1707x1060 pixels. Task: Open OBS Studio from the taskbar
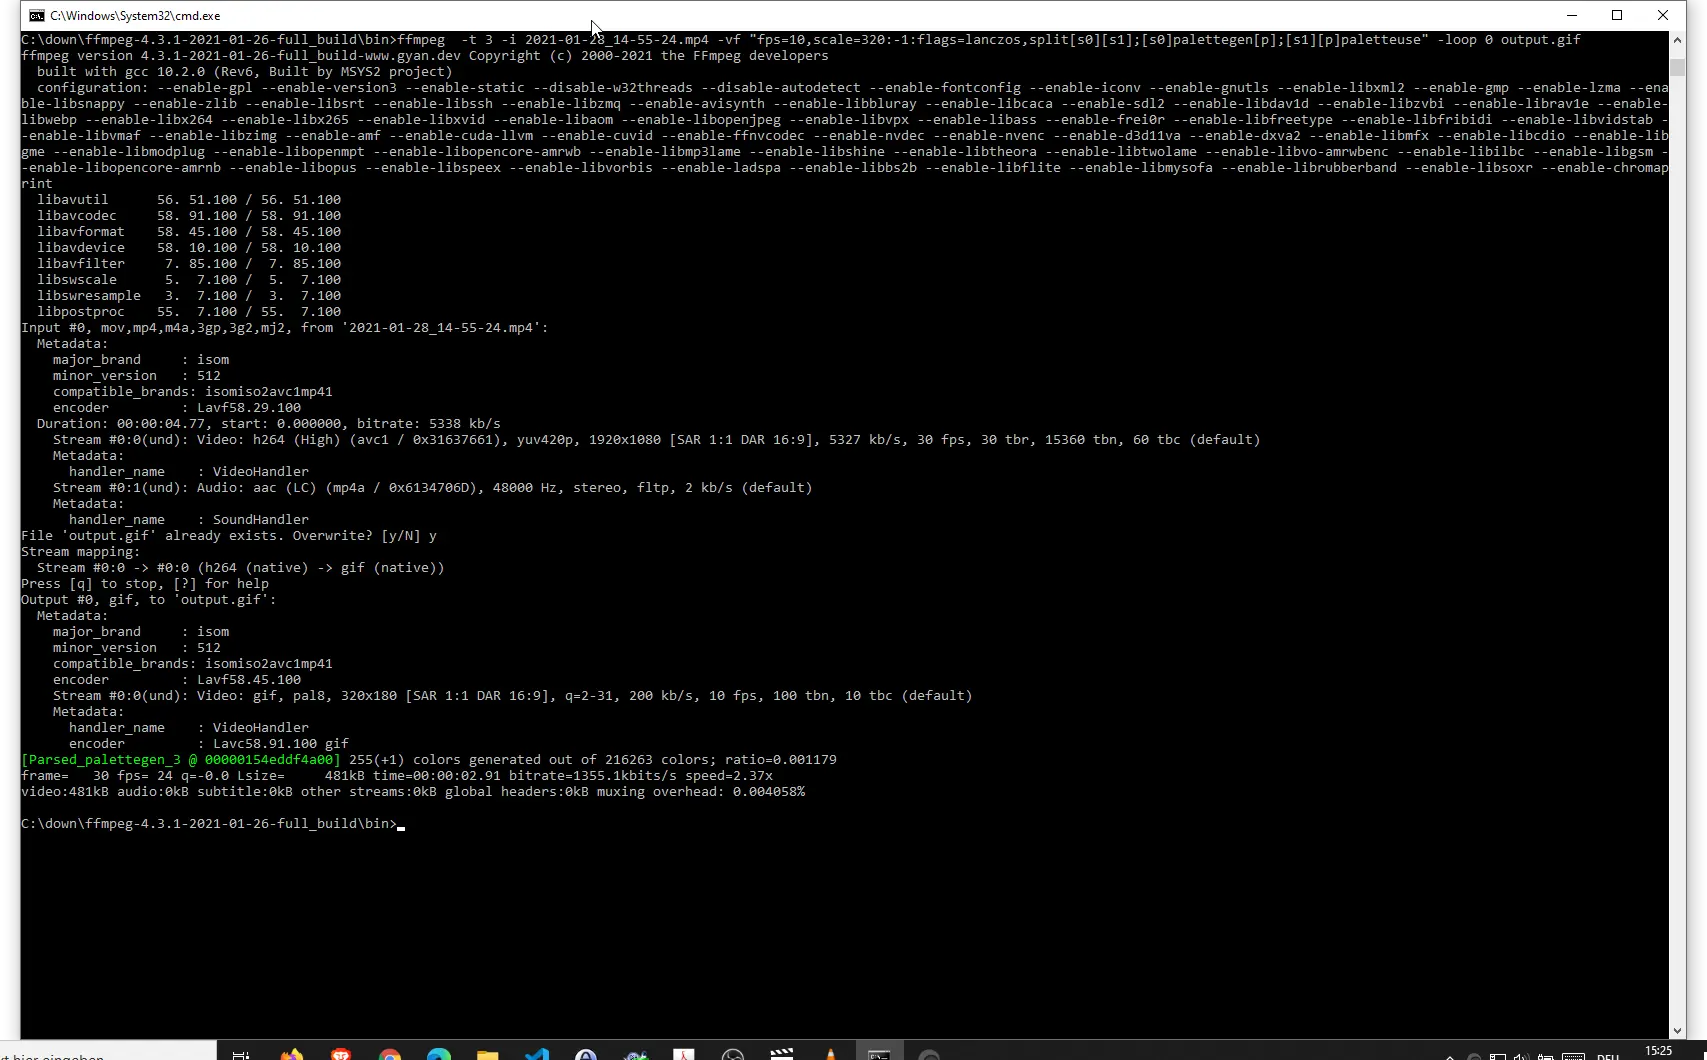[733, 1054]
